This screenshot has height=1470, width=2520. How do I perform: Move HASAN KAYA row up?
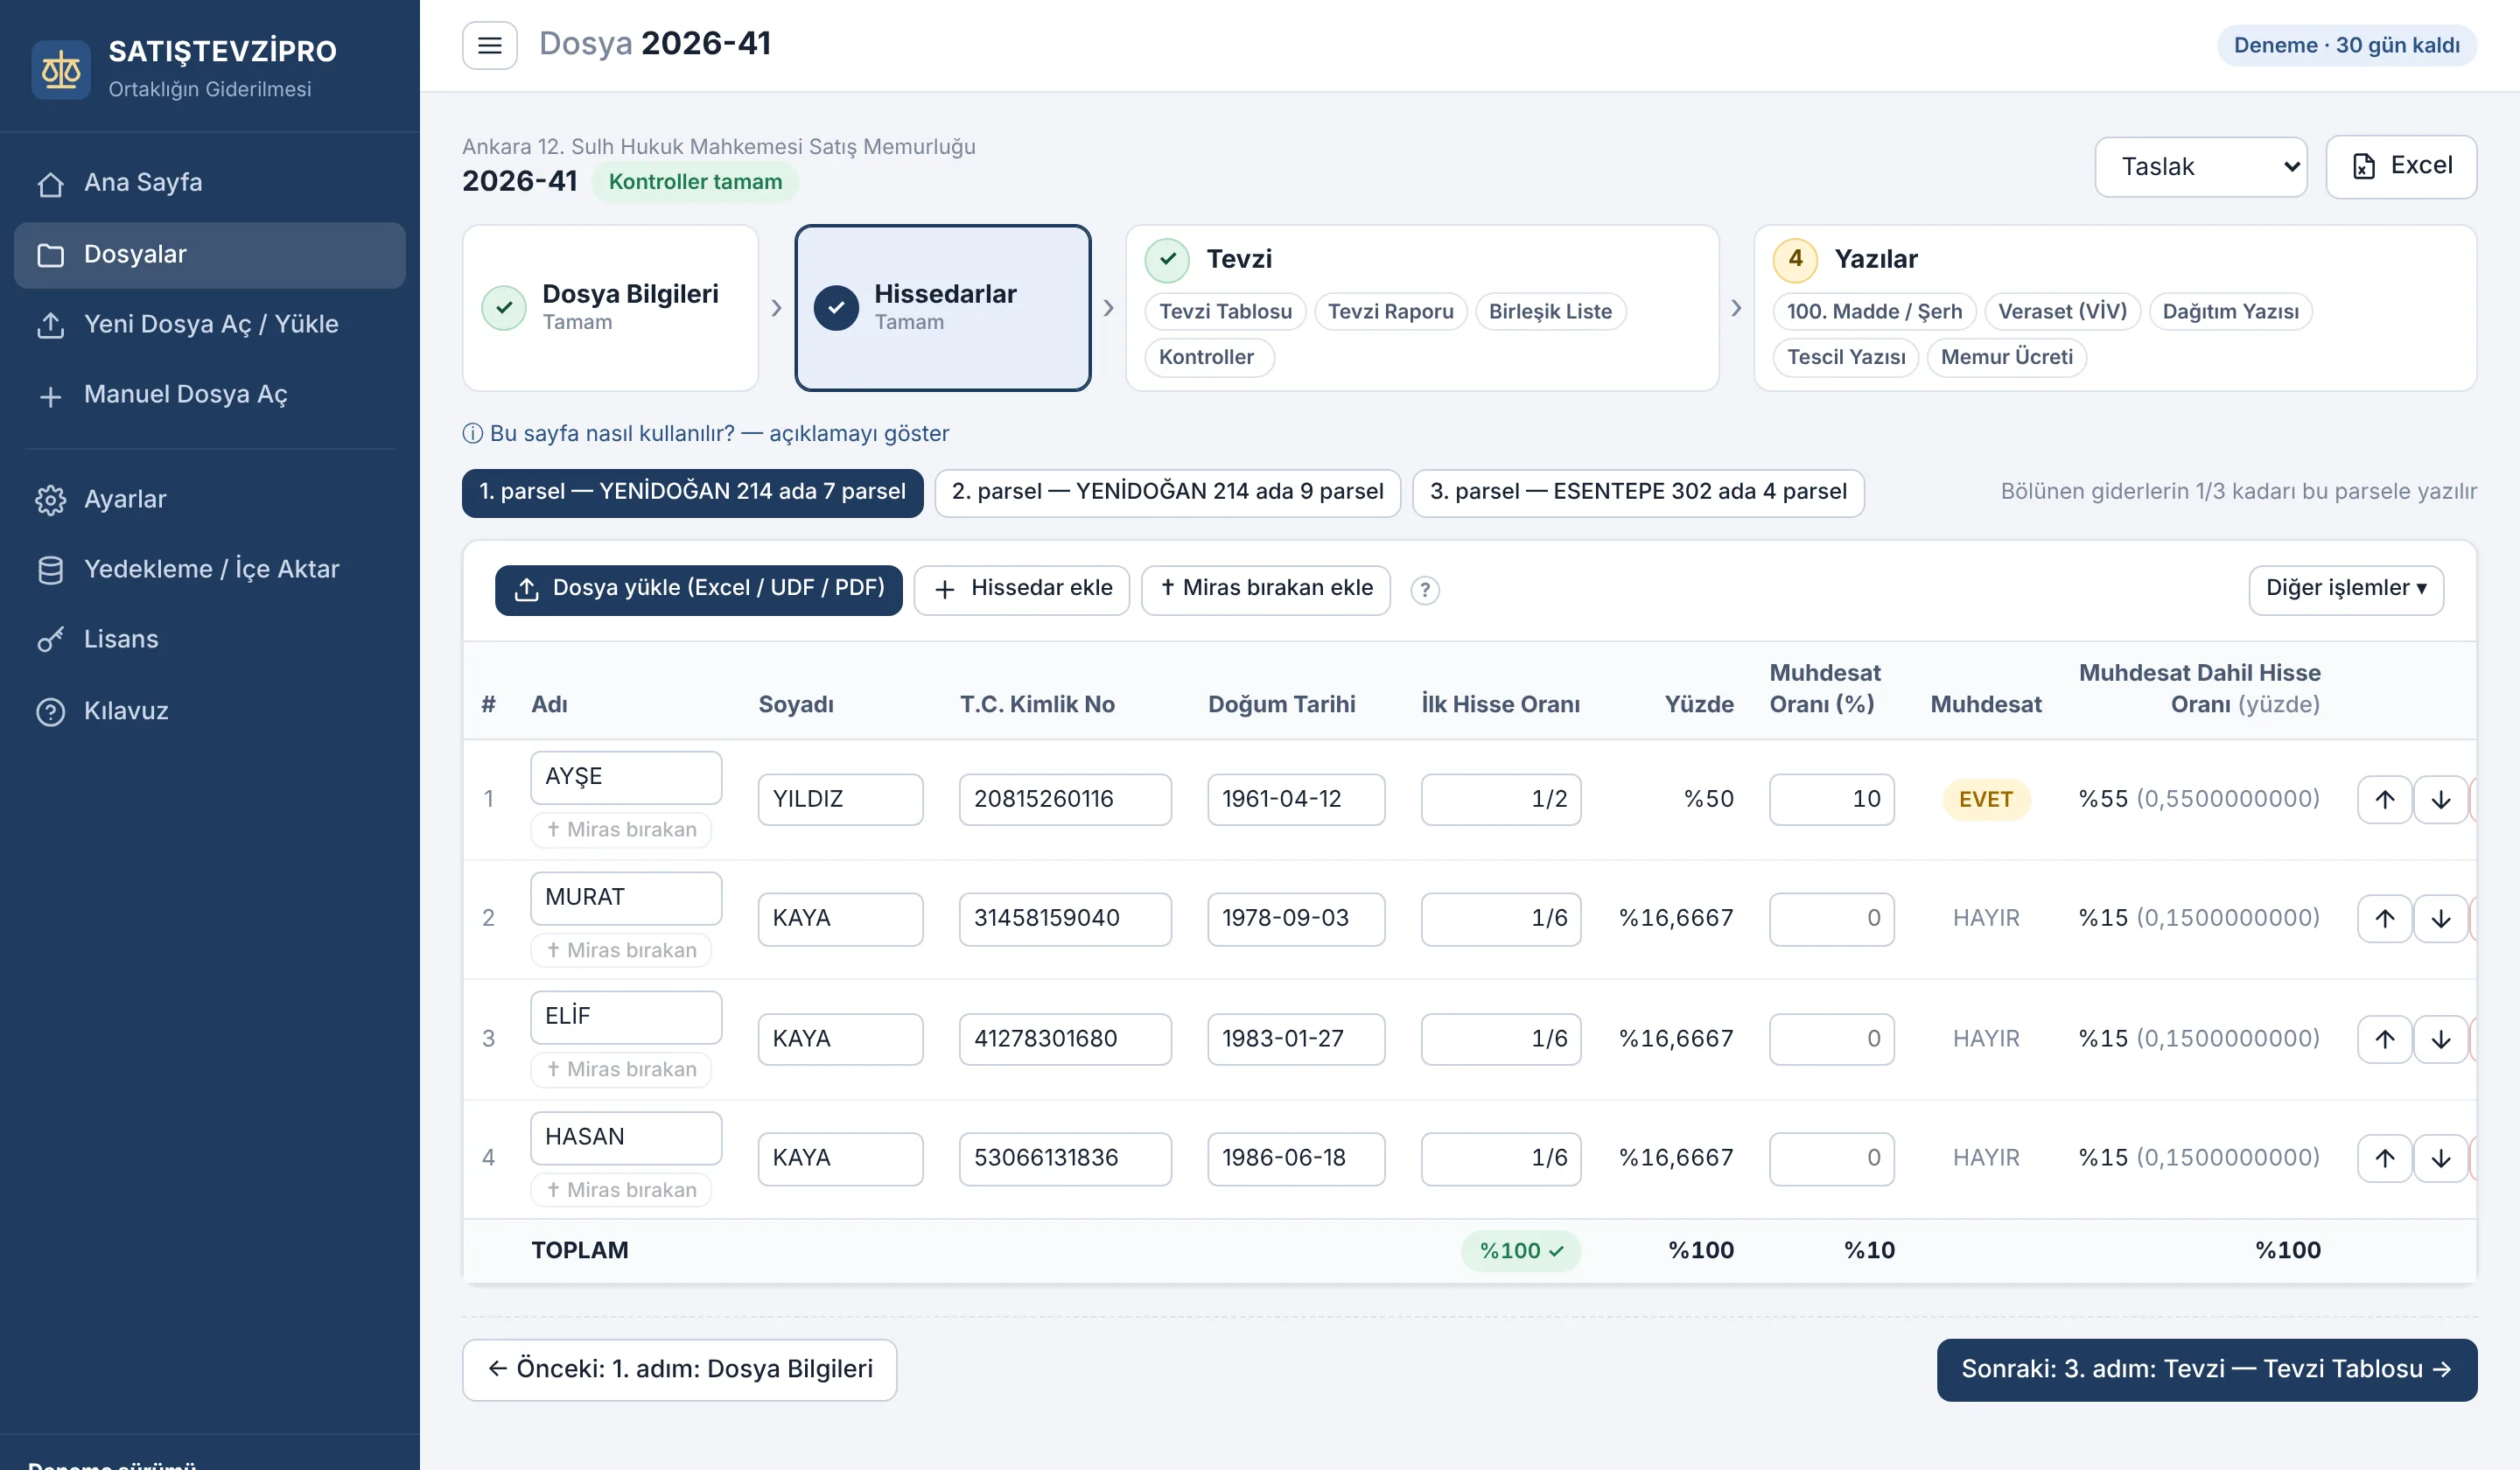click(x=2385, y=1158)
